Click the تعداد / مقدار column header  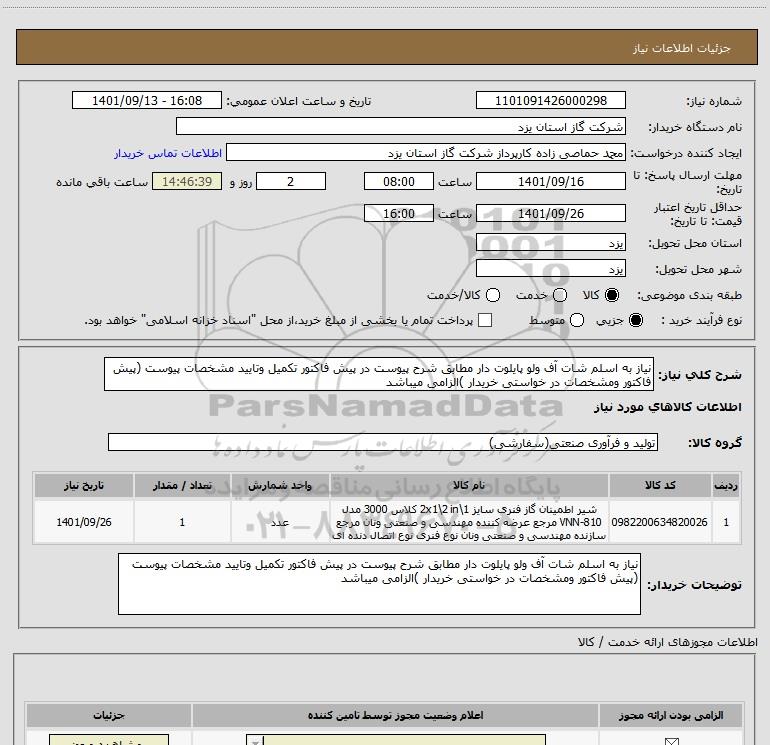coord(182,486)
